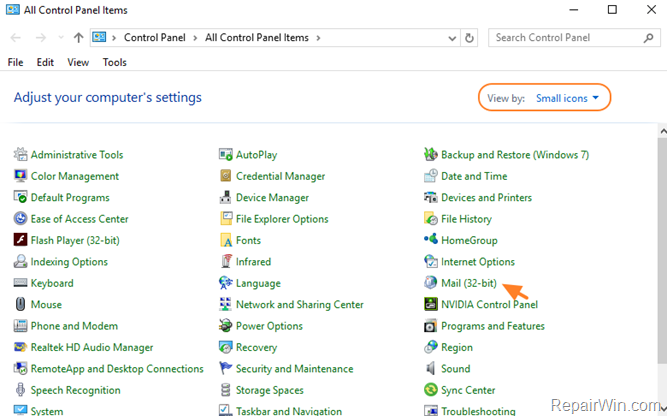Click the NVIDIA Control Panel icon
The width and height of the screenshot is (667, 416).
tap(431, 304)
